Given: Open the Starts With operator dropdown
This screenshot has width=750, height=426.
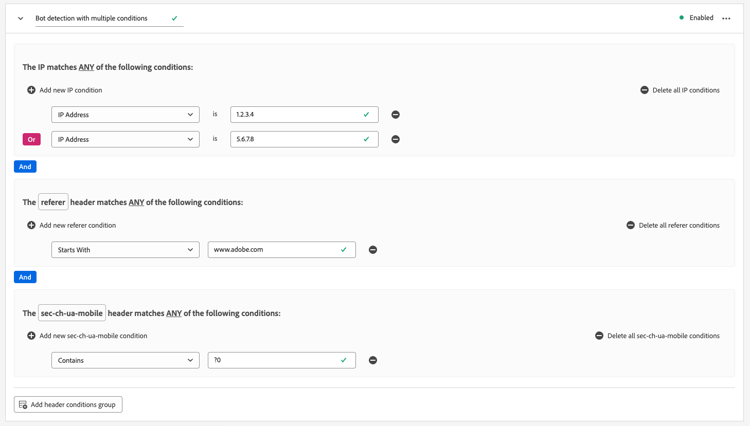Looking at the screenshot, I should coord(125,250).
